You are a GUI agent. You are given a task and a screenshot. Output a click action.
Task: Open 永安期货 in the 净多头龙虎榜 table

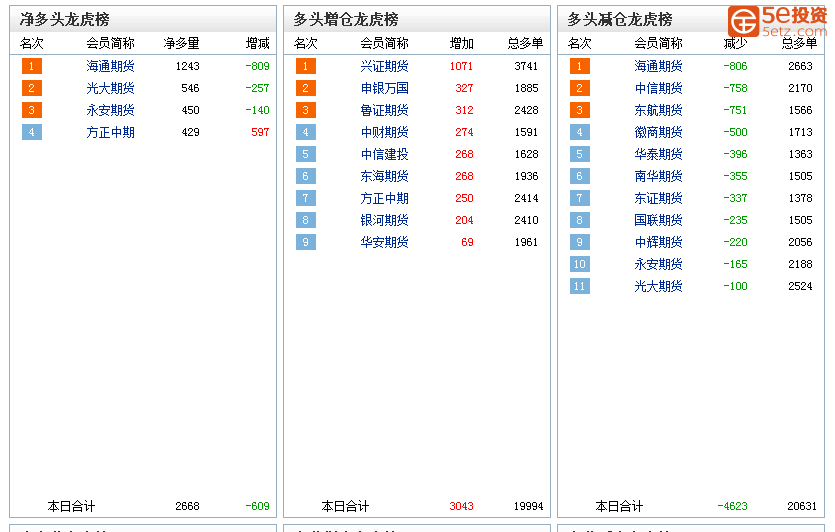(x=110, y=110)
